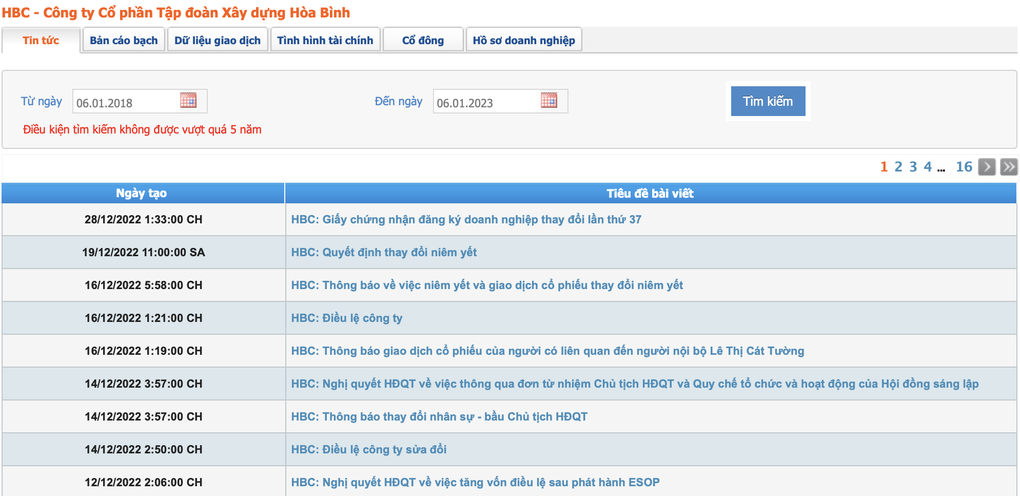Switch to the Tin tức tab
Screen dimensions: 1020x496
(x=41, y=40)
